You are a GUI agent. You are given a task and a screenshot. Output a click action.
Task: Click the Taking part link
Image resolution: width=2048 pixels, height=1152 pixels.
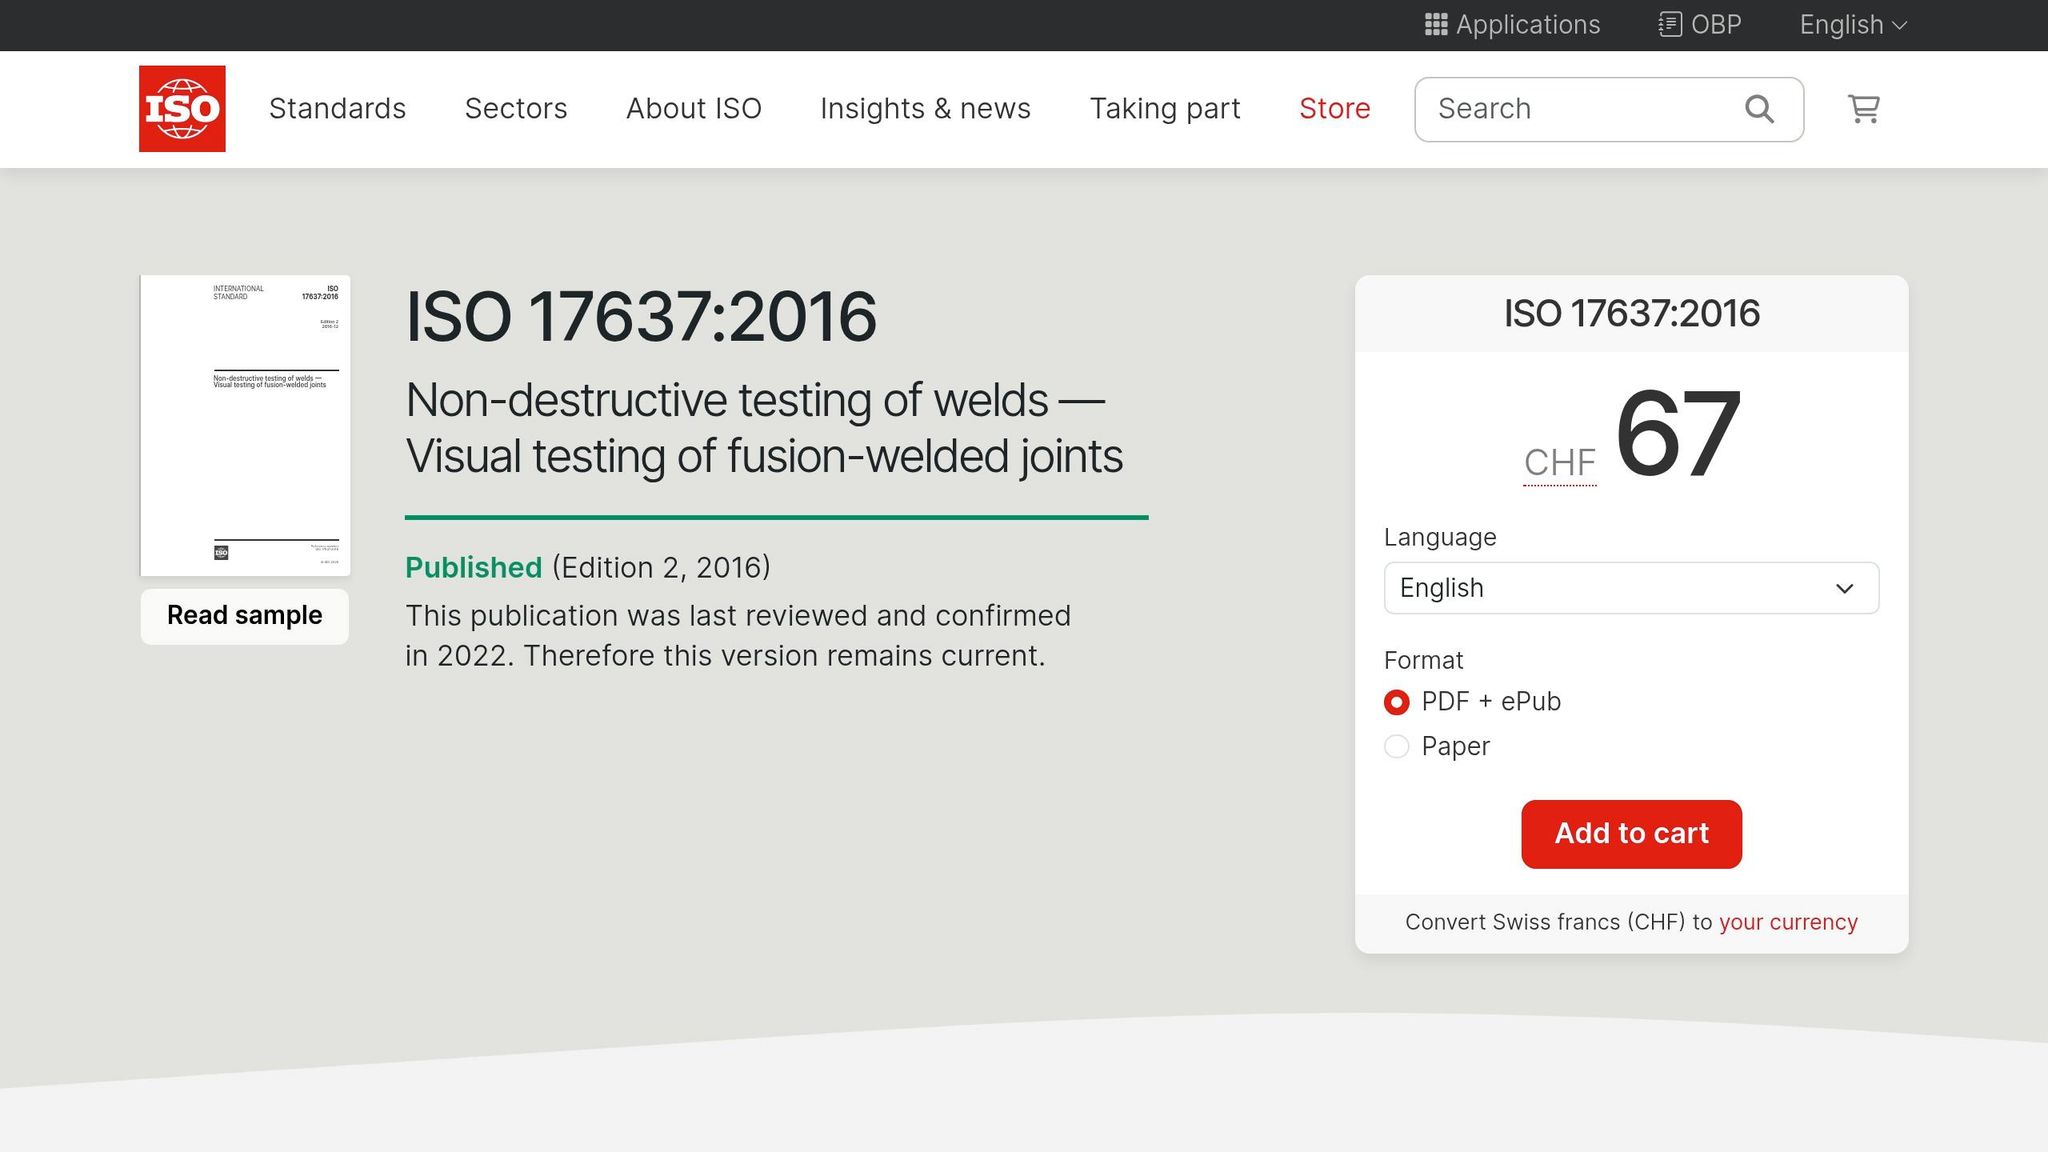[1164, 108]
